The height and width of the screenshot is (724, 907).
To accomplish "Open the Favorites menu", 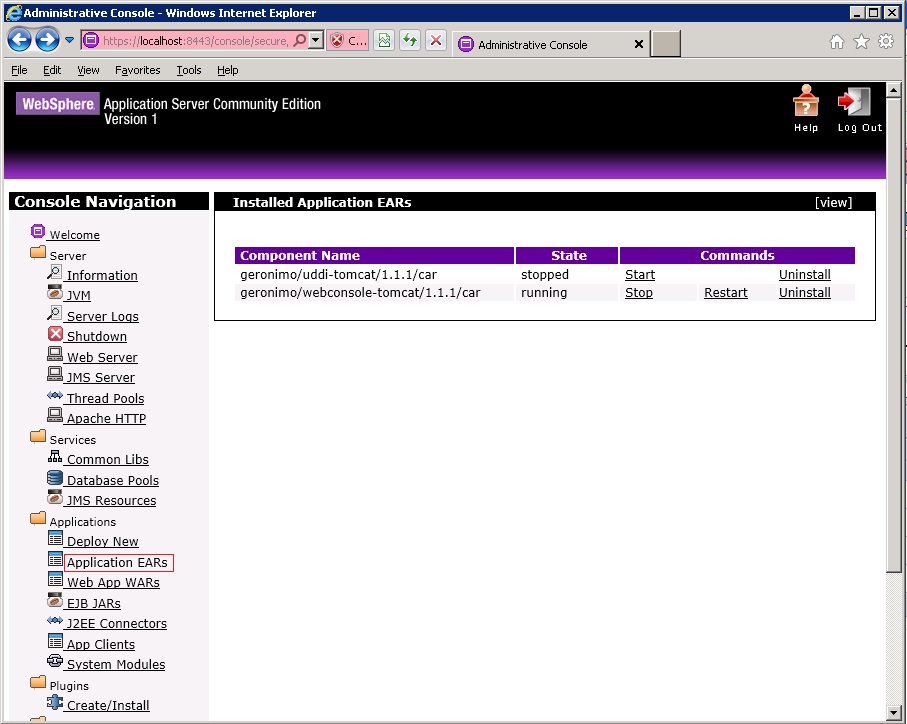I will click(138, 70).
